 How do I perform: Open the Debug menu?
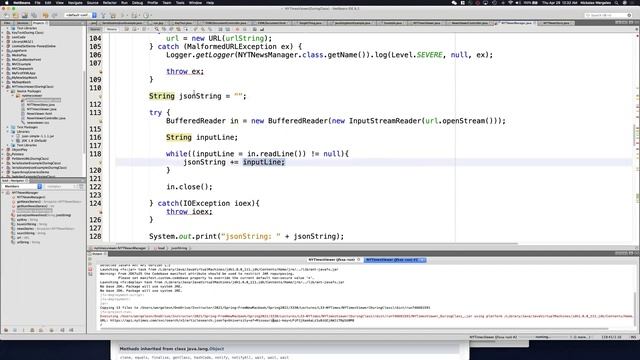click(137, 2)
